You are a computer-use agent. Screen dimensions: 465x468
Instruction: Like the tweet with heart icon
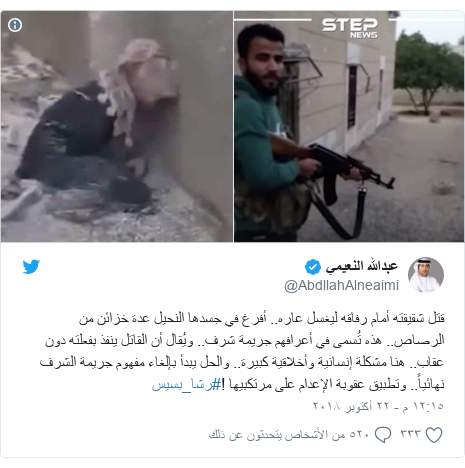(434, 435)
